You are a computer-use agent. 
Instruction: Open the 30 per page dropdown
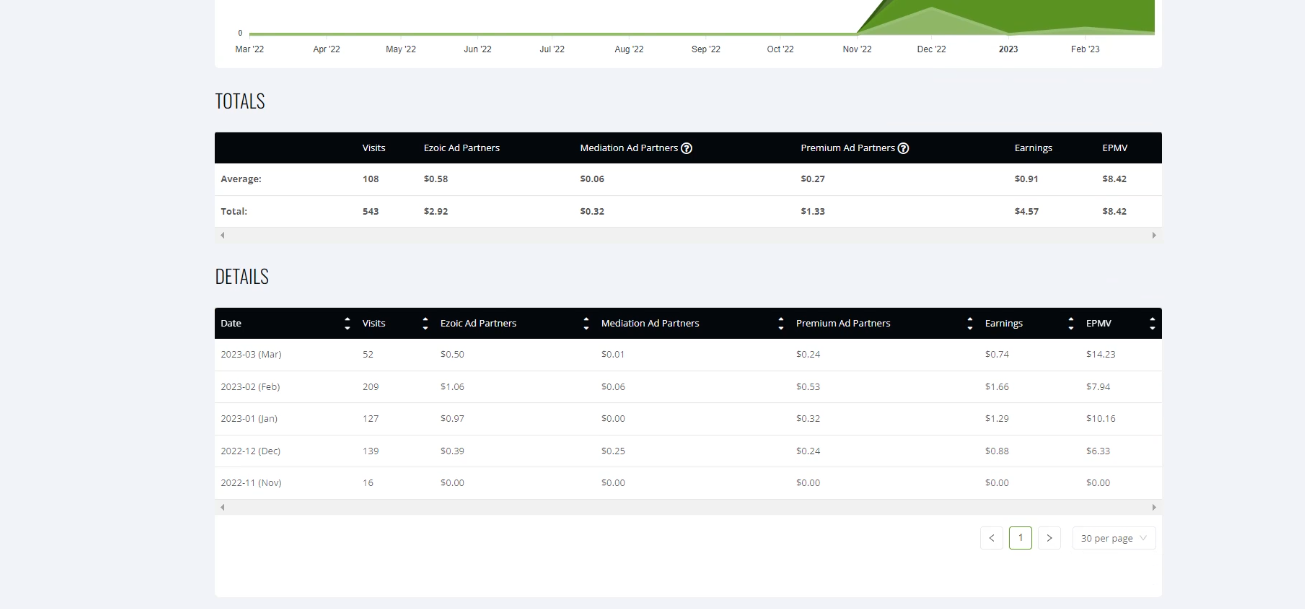click(x=1114, y=538)
